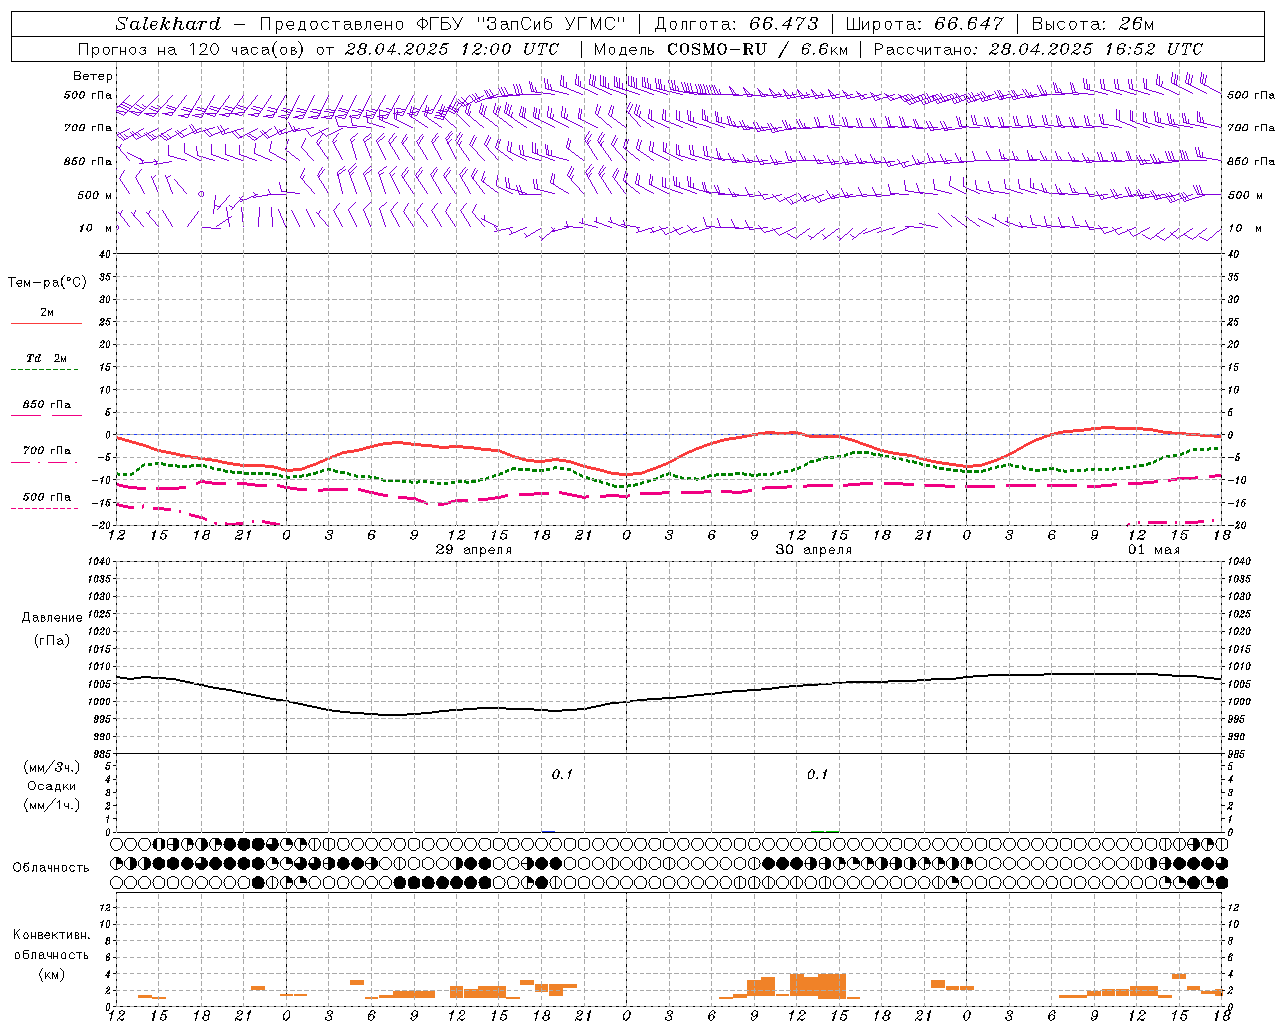Click the '850 гПа' temperature legend entry
This screenshot has width=1280, height=1024.
point(47,405)
